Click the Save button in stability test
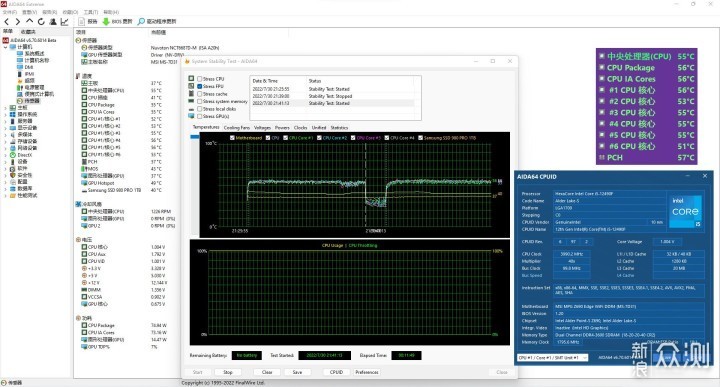720x387 pixels. [x=298, y=372]
